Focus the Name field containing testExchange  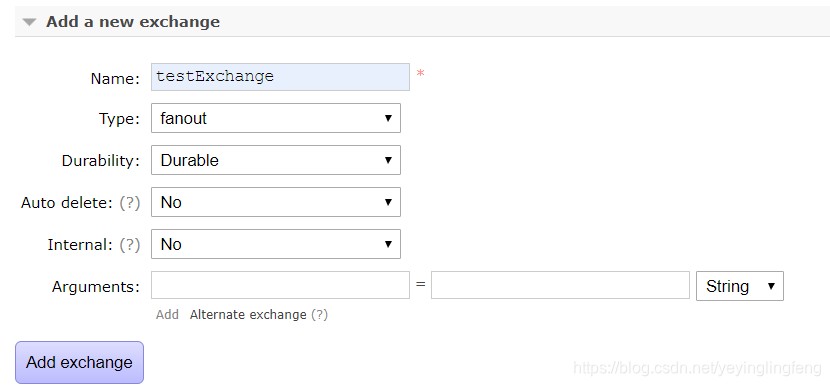280,77
